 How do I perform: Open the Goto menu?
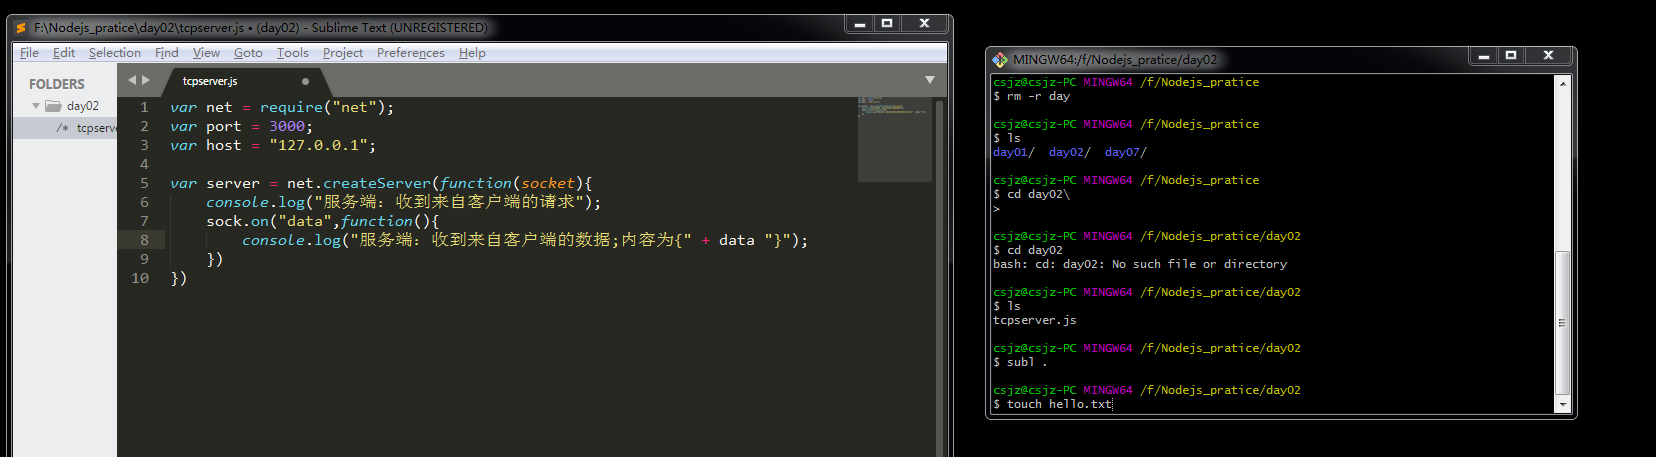248,53
